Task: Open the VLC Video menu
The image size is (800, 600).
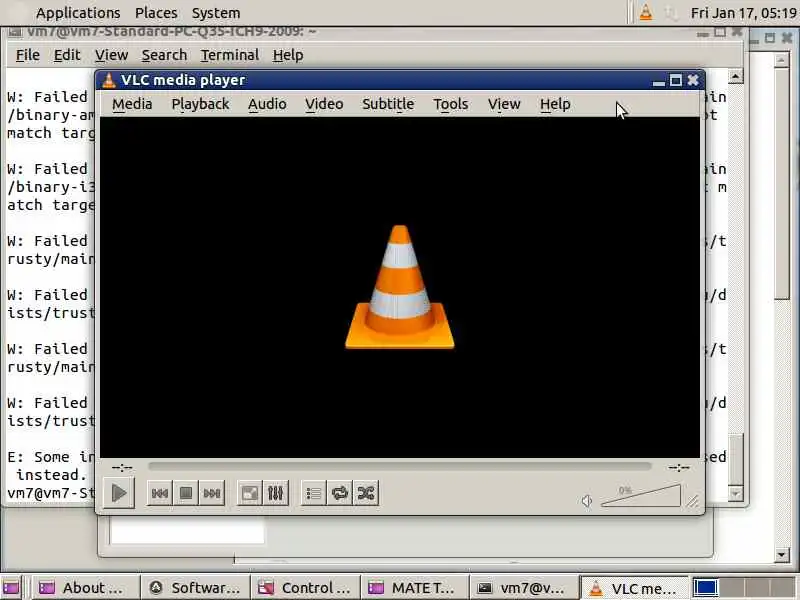Action: coord(324,104)
